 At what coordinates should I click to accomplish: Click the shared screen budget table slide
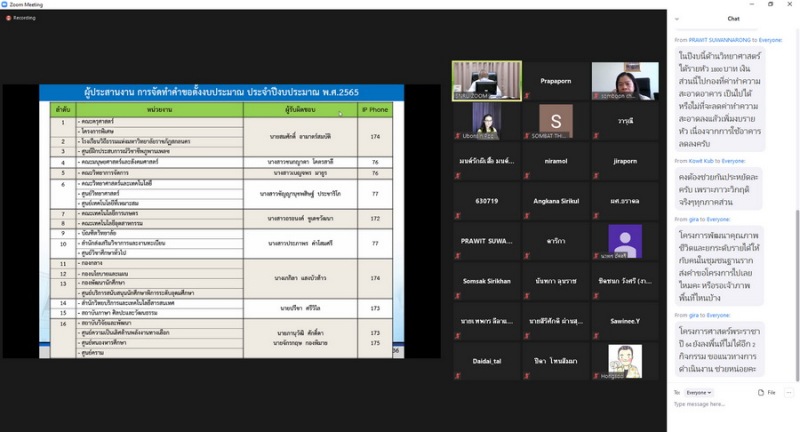pyautogui.click(x=221, y=221)
